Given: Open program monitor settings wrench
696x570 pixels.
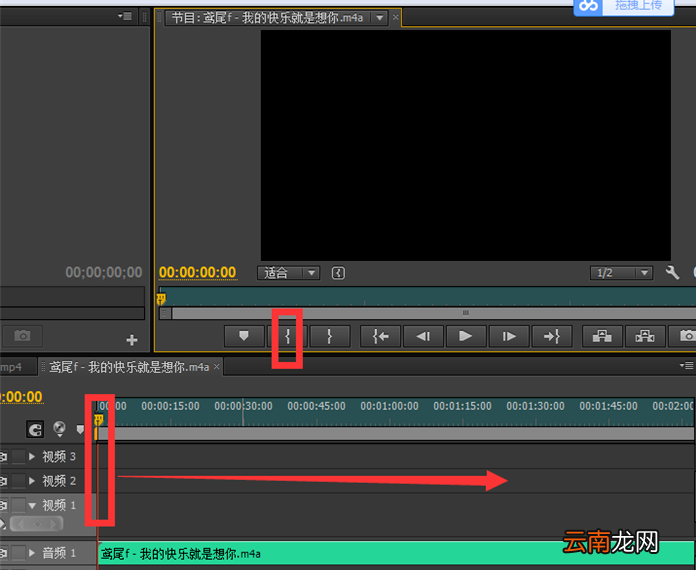Looking at the screenshot, I should [x=672, y=272].
